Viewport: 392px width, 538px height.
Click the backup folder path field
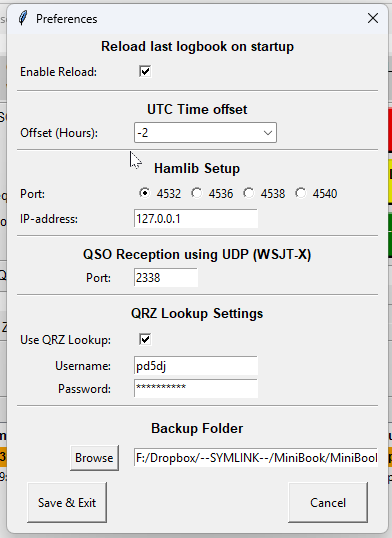[x=256, y=458]
